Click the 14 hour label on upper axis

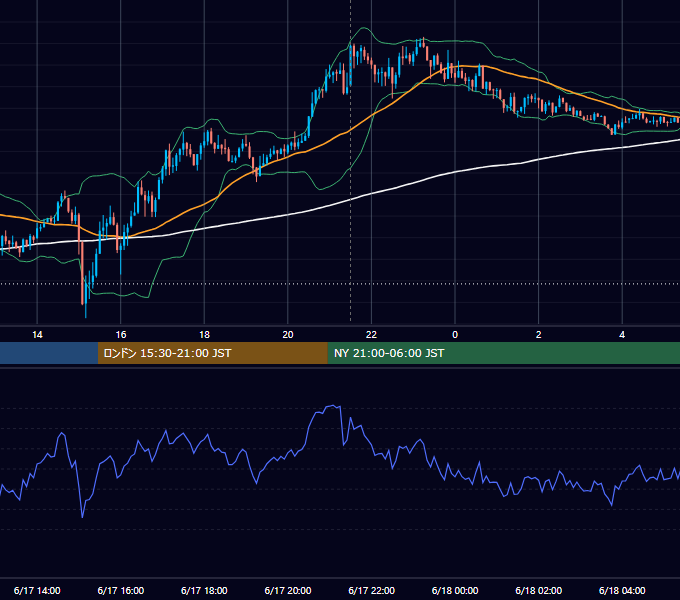(37, 335)
